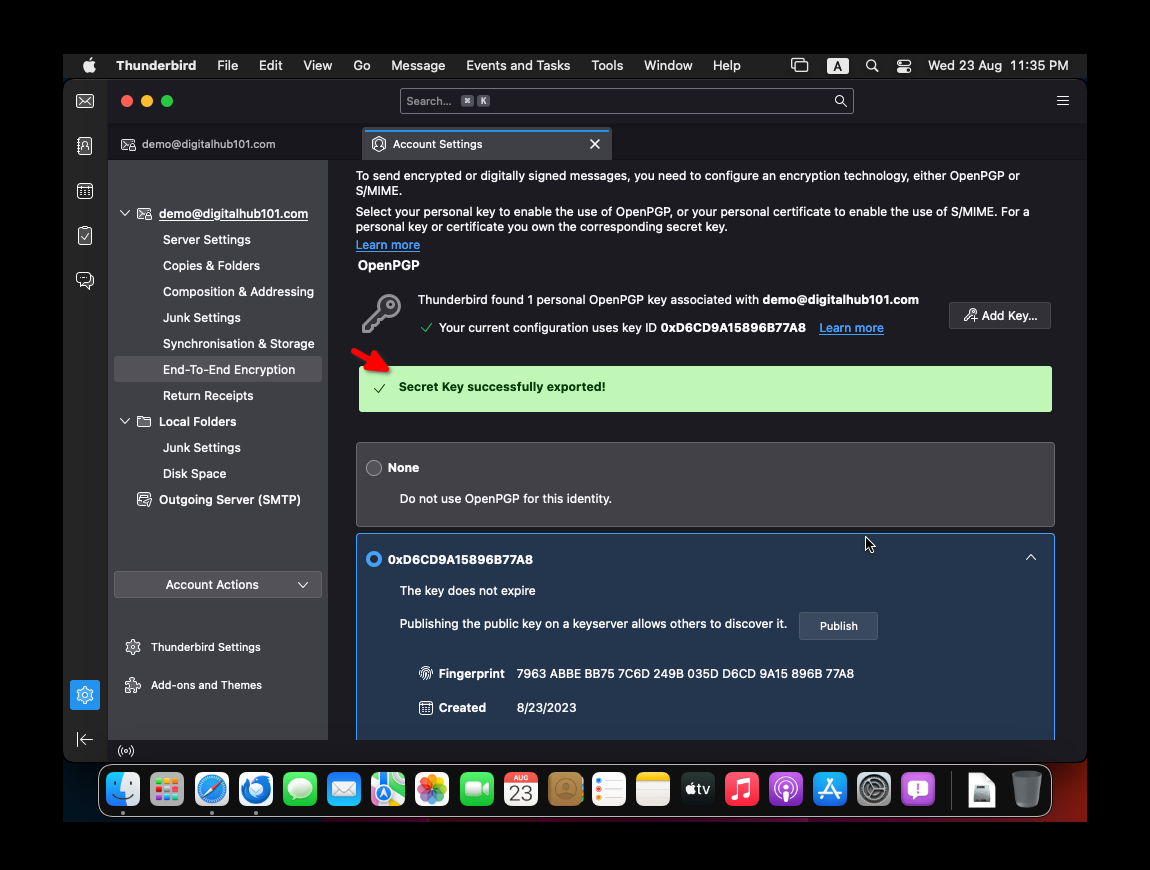Image resolution: width=1150 pixels, height=870 pixels.
Task: Open the Edit menu
Action: click(271, 66)
